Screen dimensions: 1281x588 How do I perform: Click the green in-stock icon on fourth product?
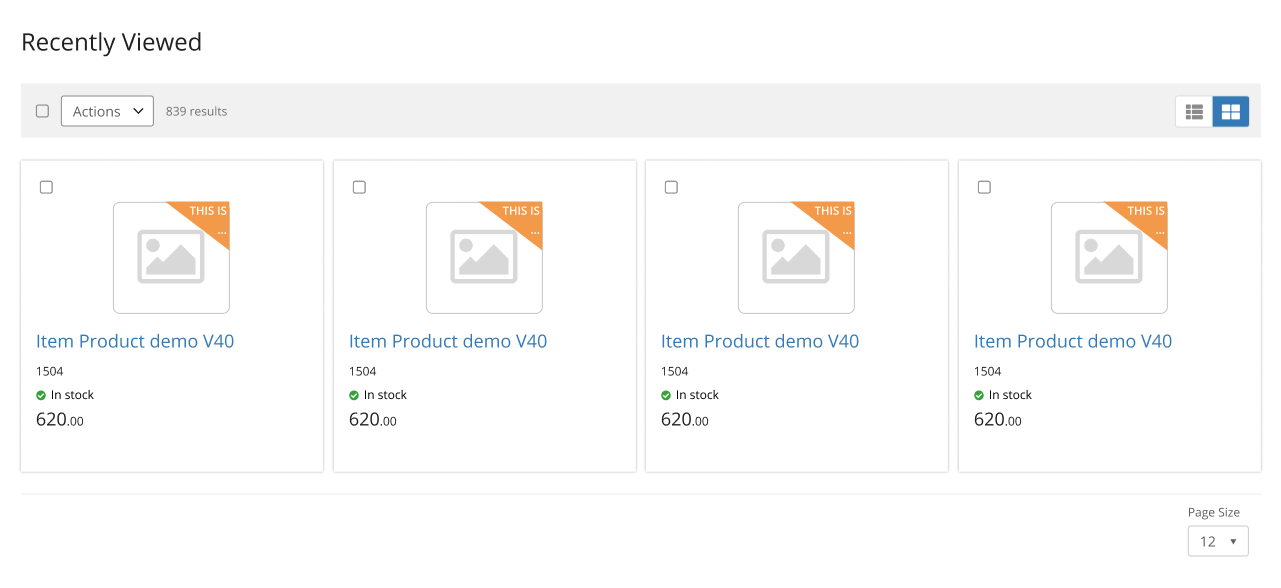[x=979, y=395]
